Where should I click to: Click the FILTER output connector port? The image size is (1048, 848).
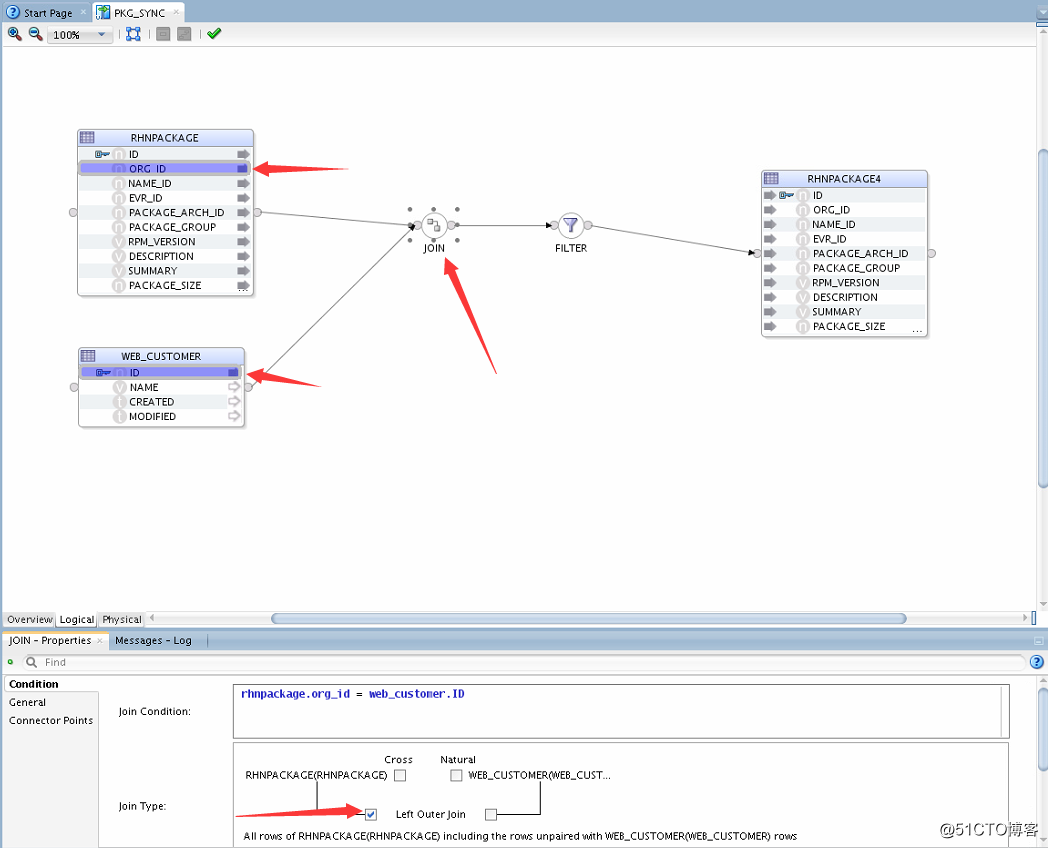588,225
